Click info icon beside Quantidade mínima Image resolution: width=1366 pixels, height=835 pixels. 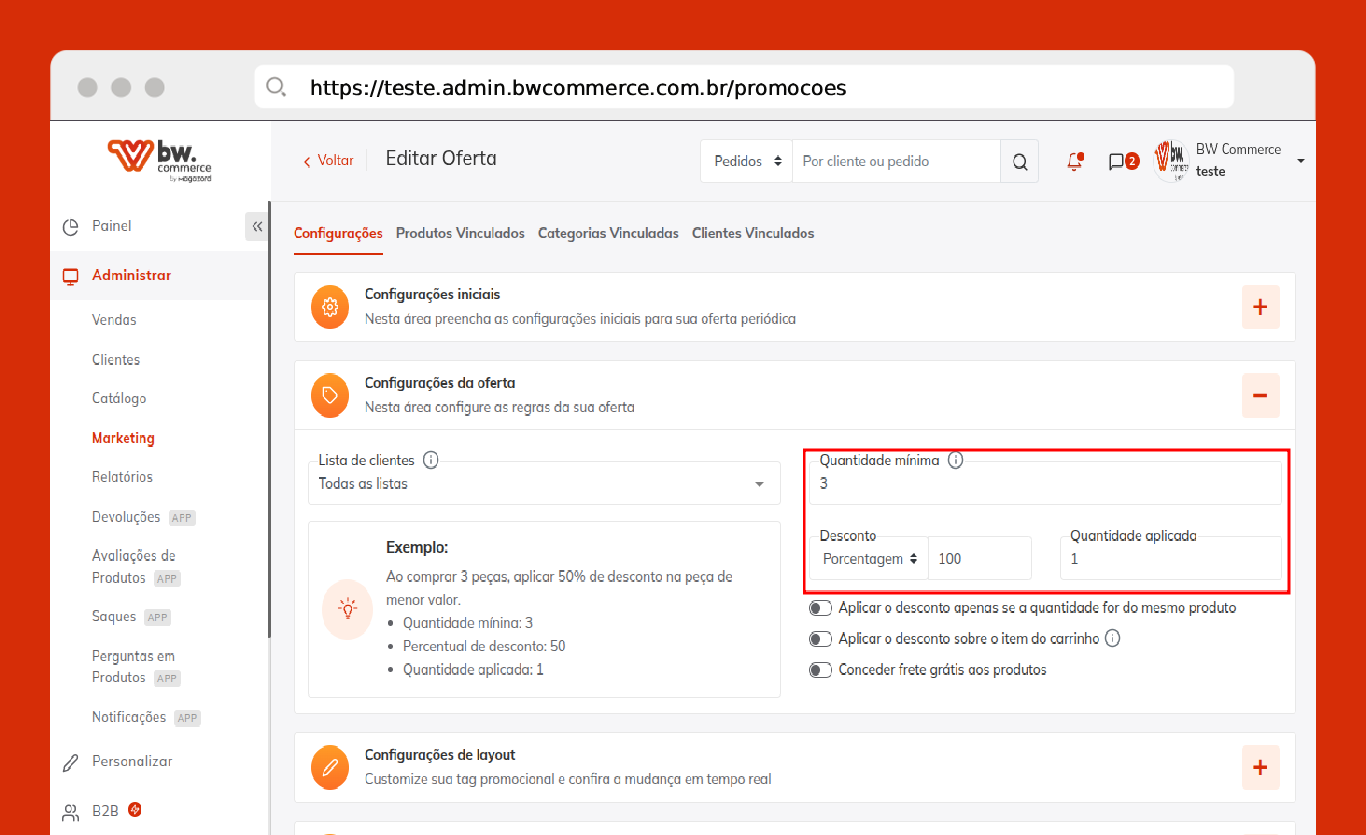[x=955, y=461]
